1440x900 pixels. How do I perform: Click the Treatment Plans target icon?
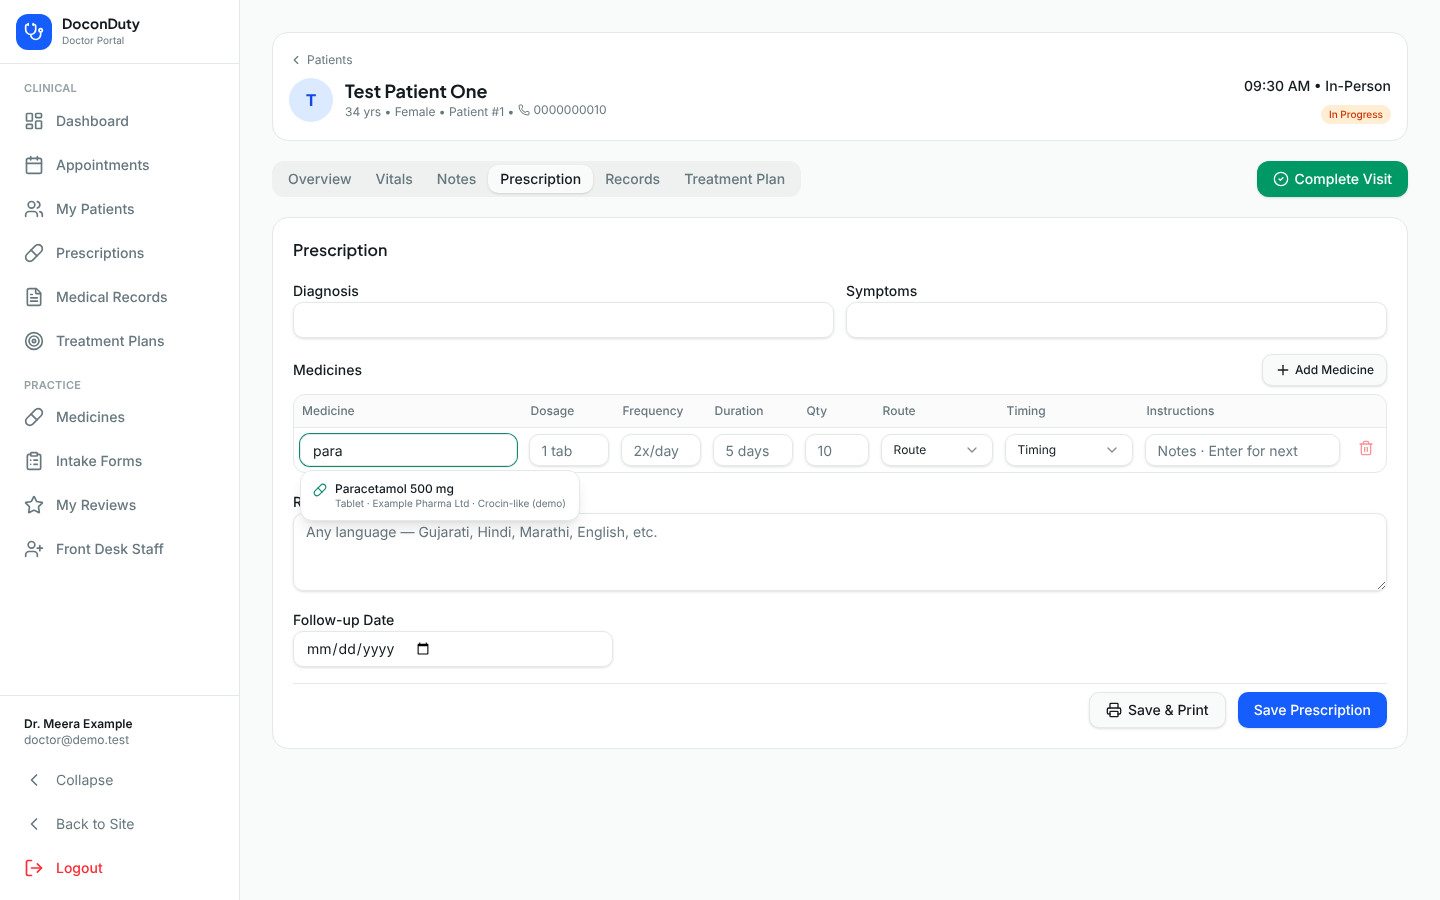coord(34,341)
